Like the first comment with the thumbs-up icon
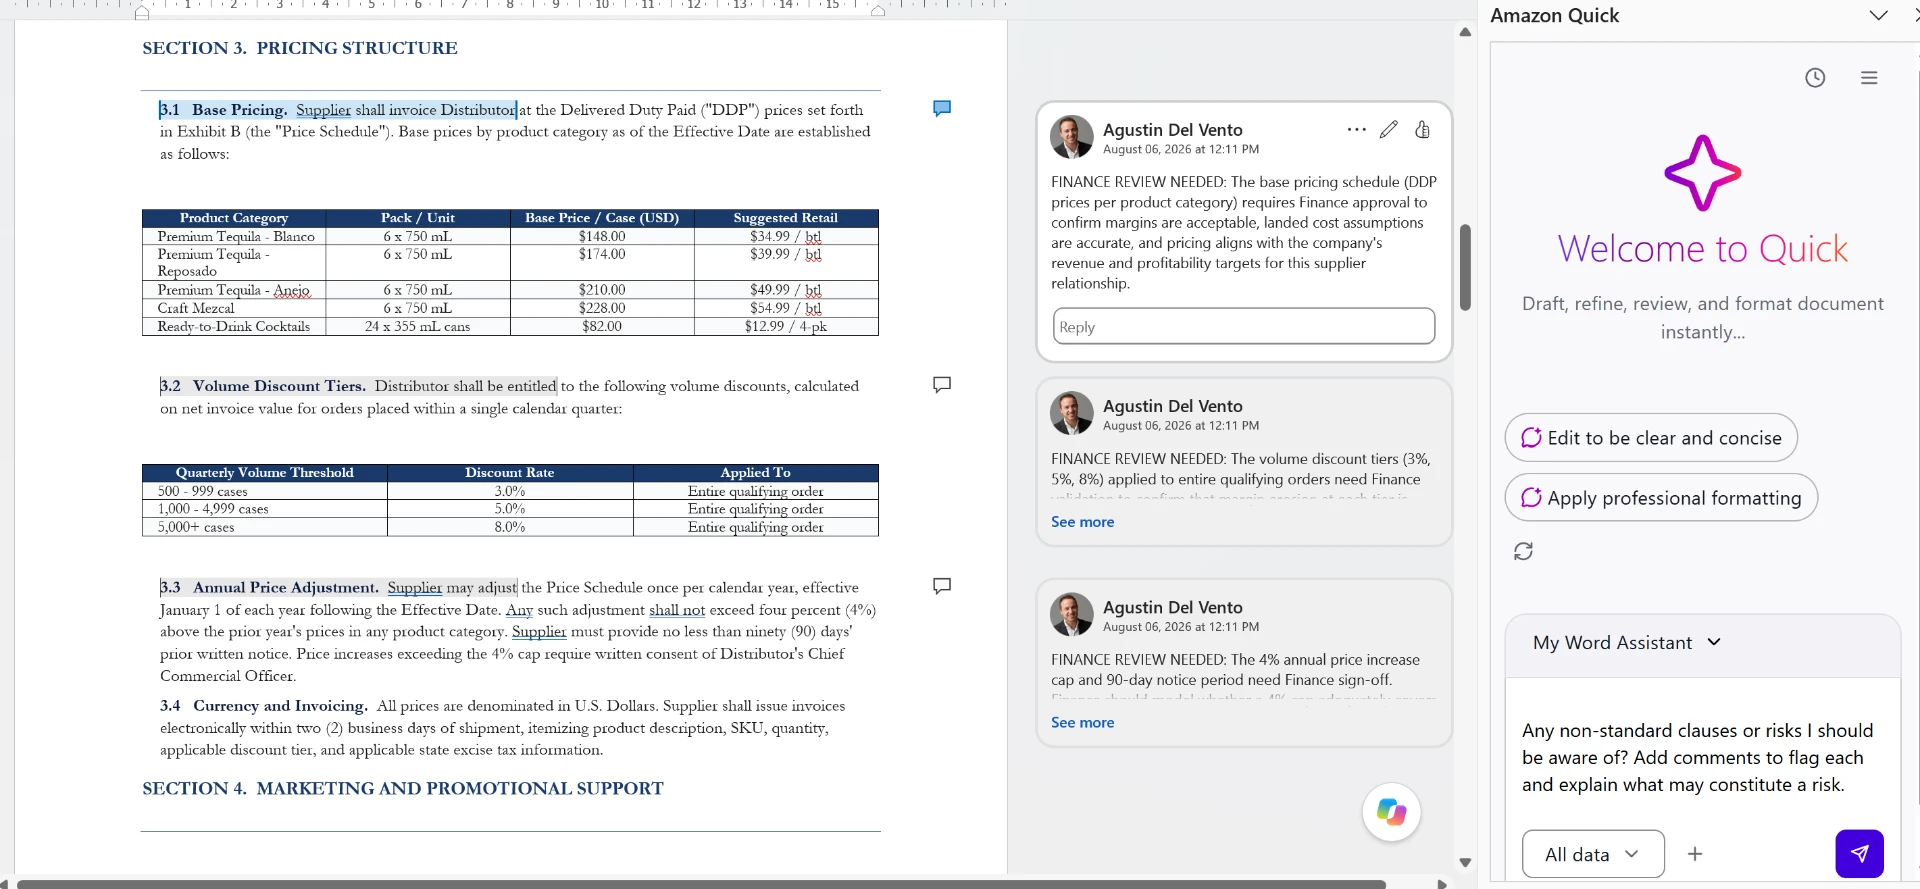The width and height of the screenshot is (1920, 889). (x=1422, y=130)
